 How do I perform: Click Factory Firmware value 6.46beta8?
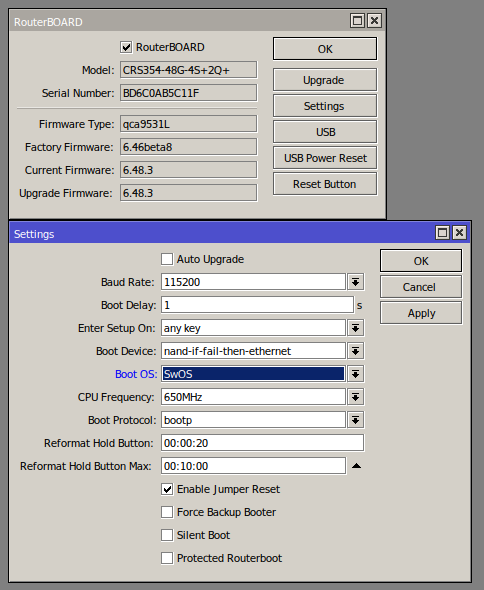189,147
